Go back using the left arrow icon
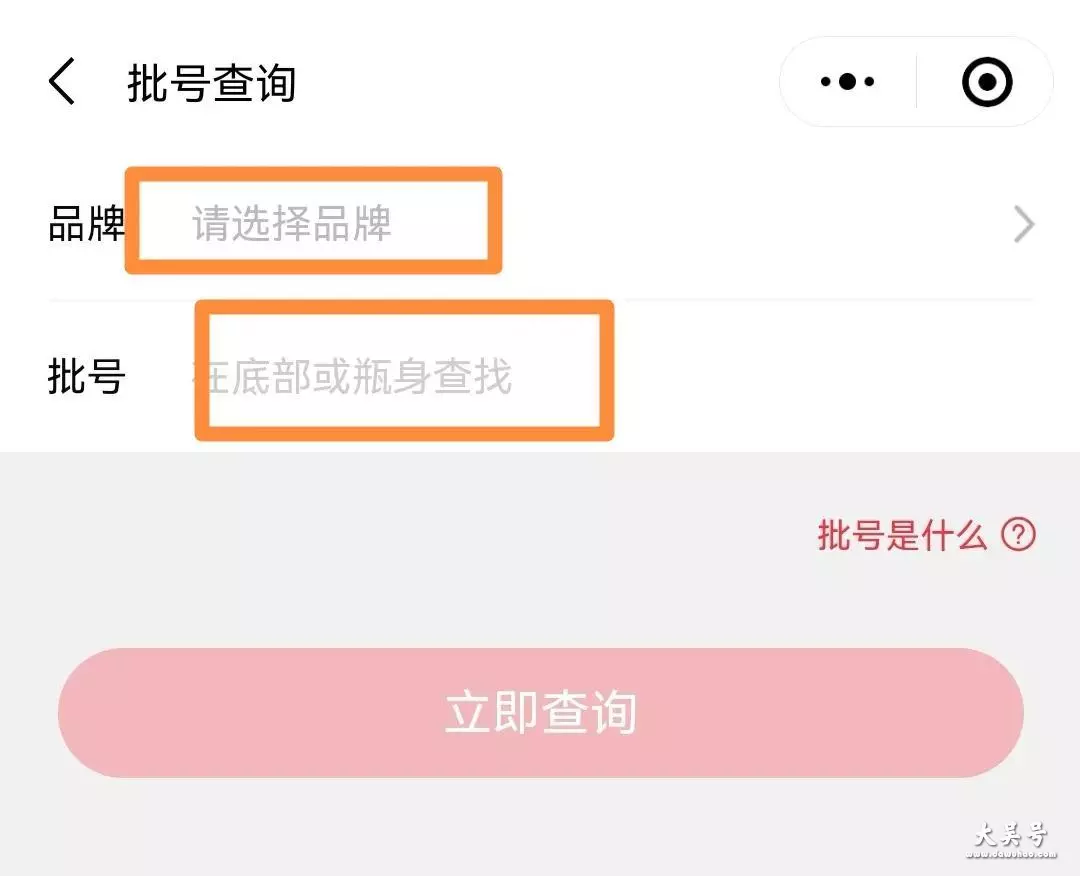1080x876 pixels. tap(62, 81)
